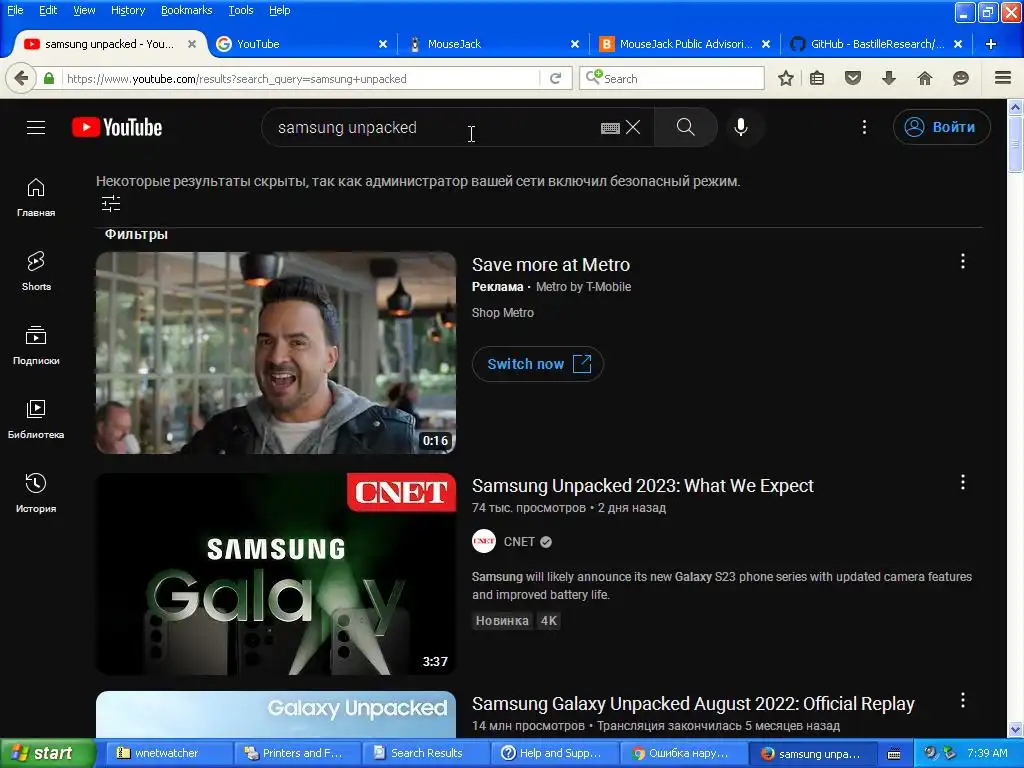Open Shorts in the sidebar
Screen dimensions: 1024x768
(36, 271)
